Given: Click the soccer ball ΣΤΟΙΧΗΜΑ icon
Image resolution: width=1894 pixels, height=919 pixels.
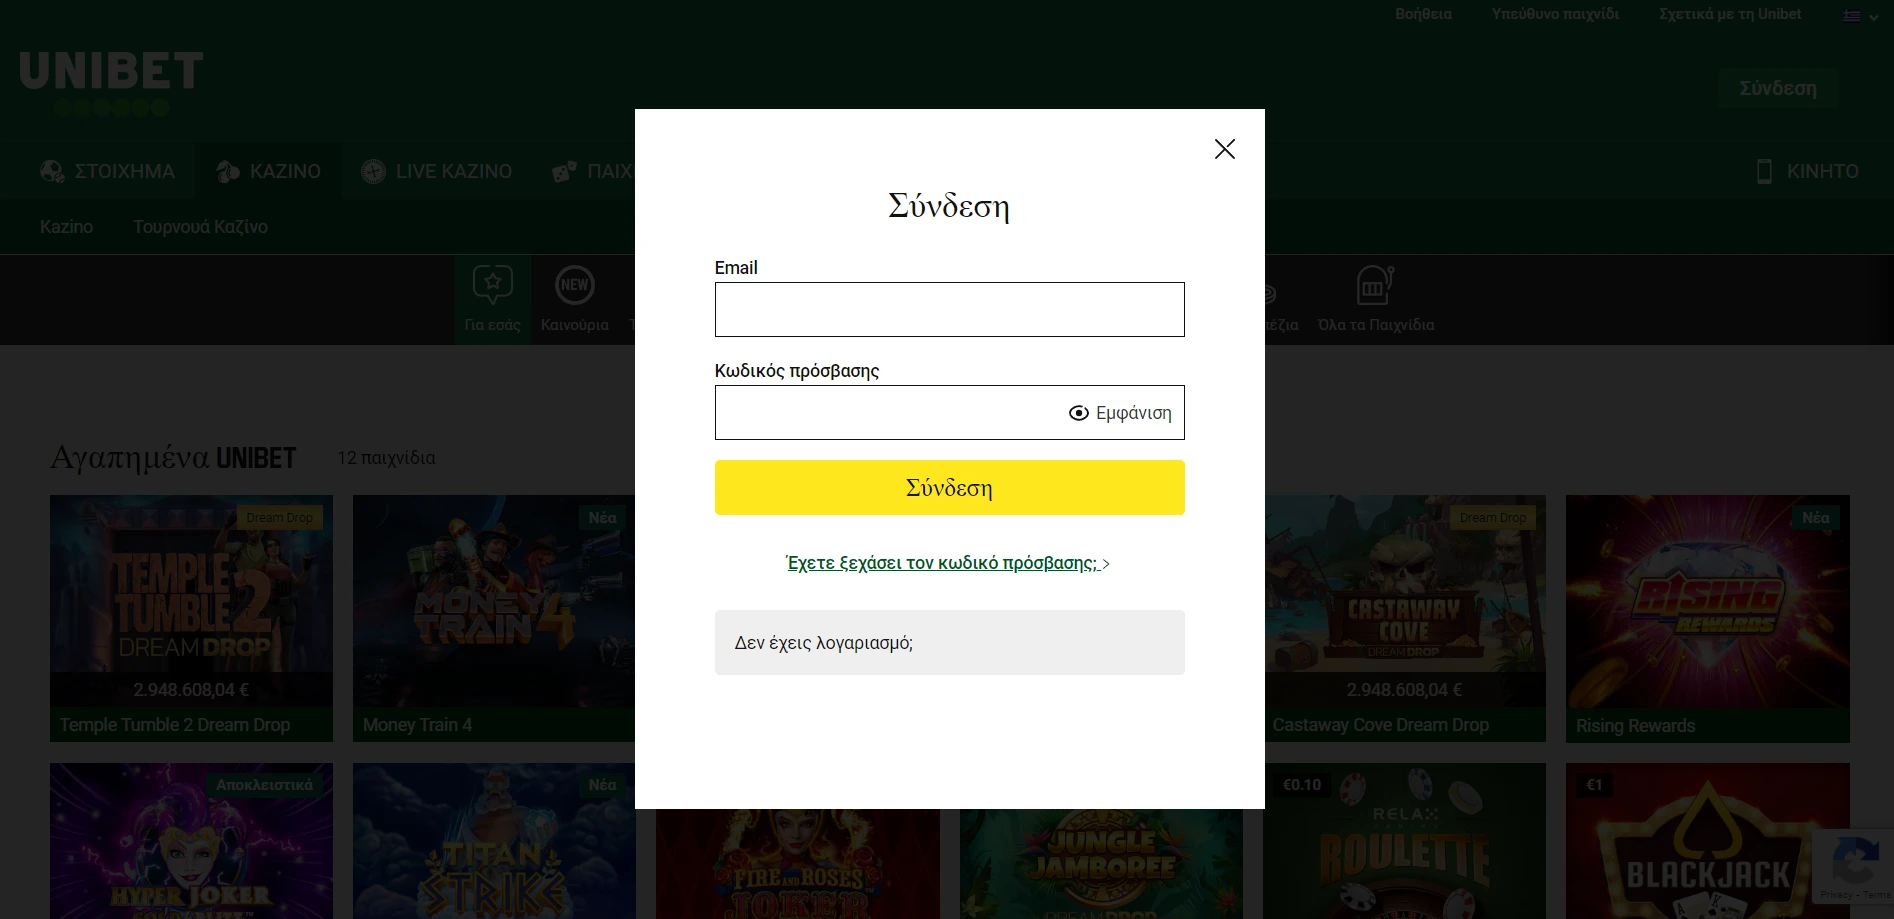Looking at the screenshot, I should click(x=52, y=171).
